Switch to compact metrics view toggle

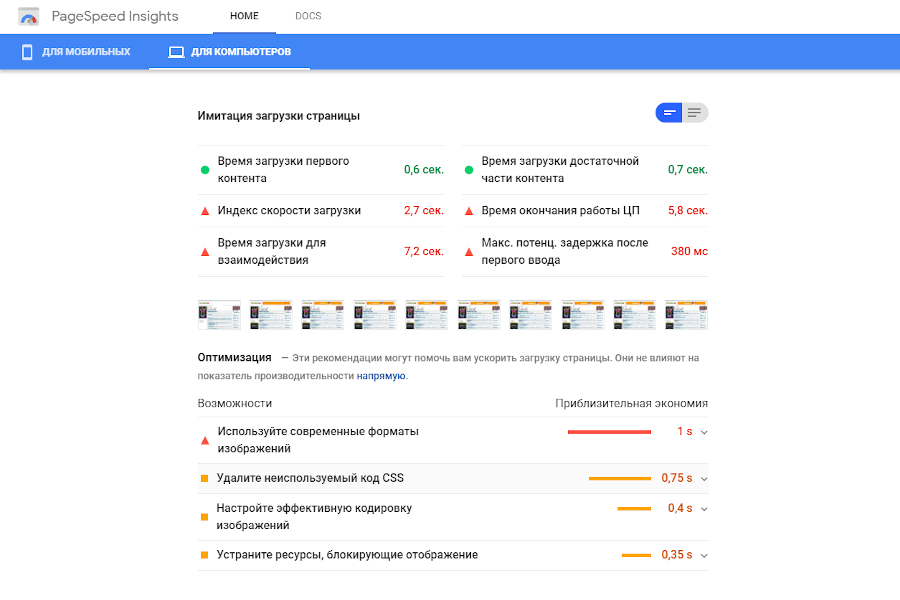[x=669, y=113]
